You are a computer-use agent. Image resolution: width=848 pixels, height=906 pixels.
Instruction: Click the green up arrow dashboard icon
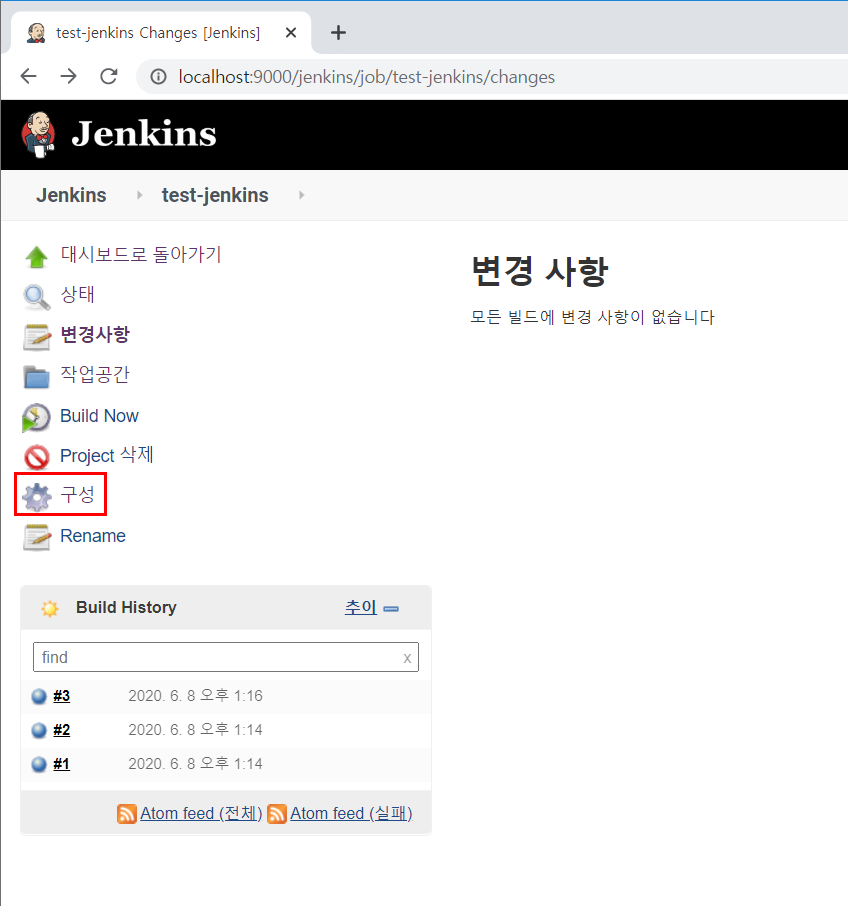pos(36,257)
